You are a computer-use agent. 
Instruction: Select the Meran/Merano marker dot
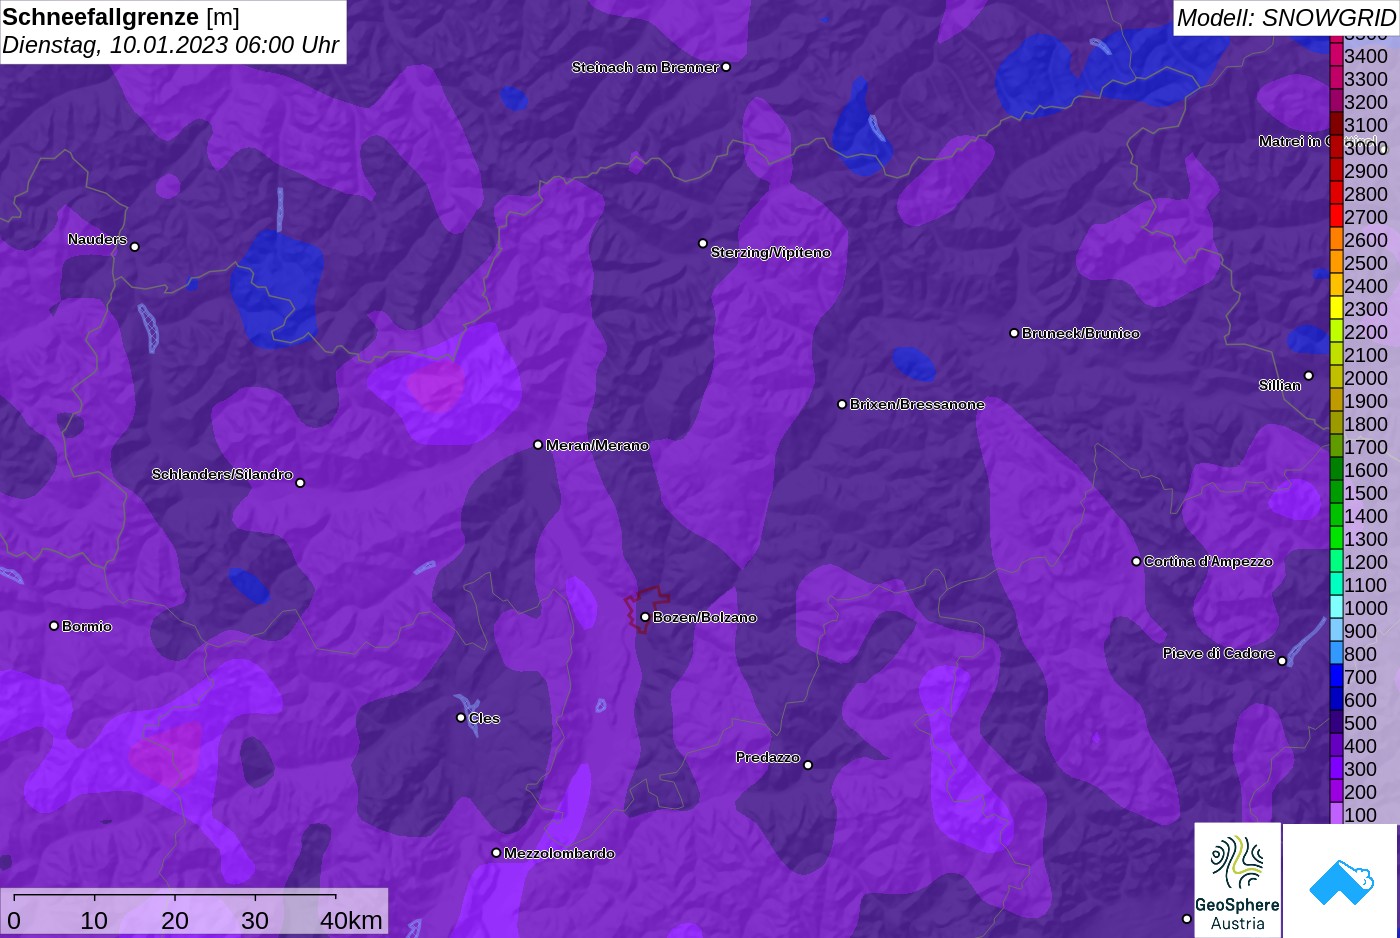pyautogui.click(x=538, y=445)
